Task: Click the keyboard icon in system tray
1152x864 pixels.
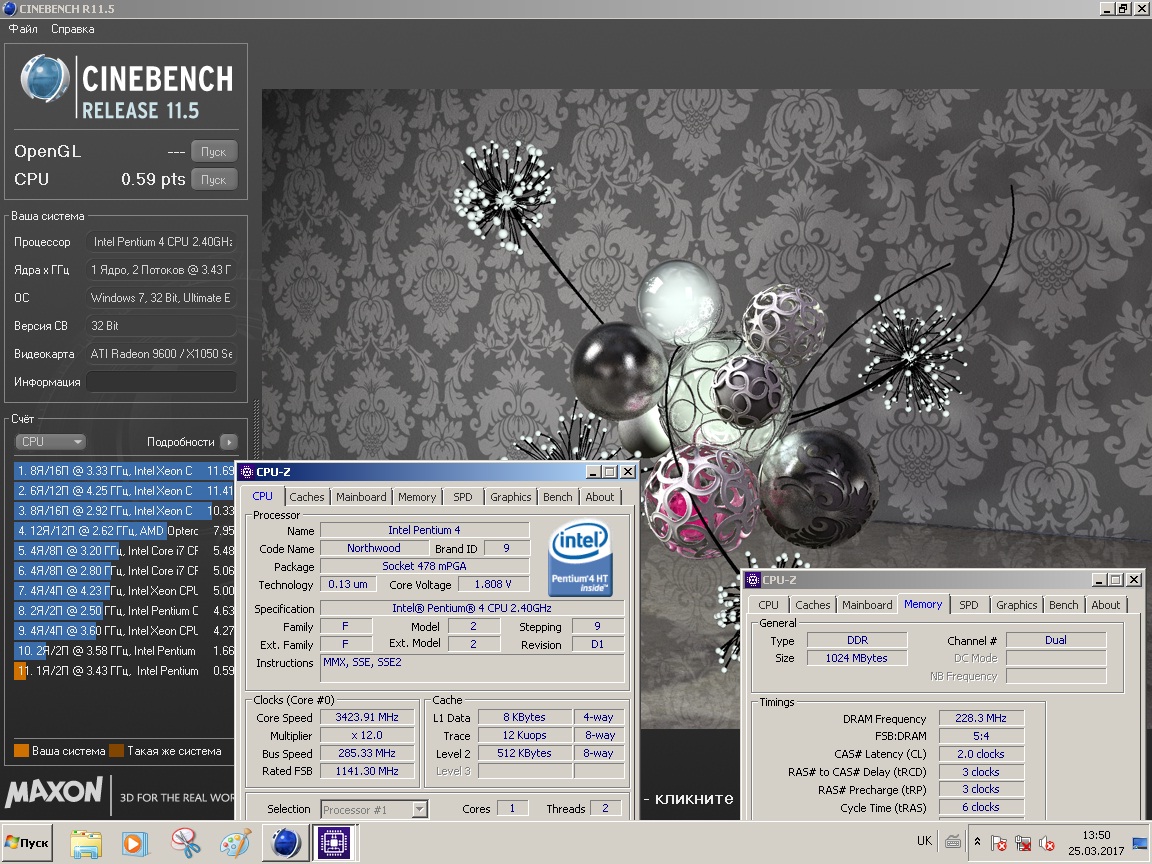Action: point(953,842)
